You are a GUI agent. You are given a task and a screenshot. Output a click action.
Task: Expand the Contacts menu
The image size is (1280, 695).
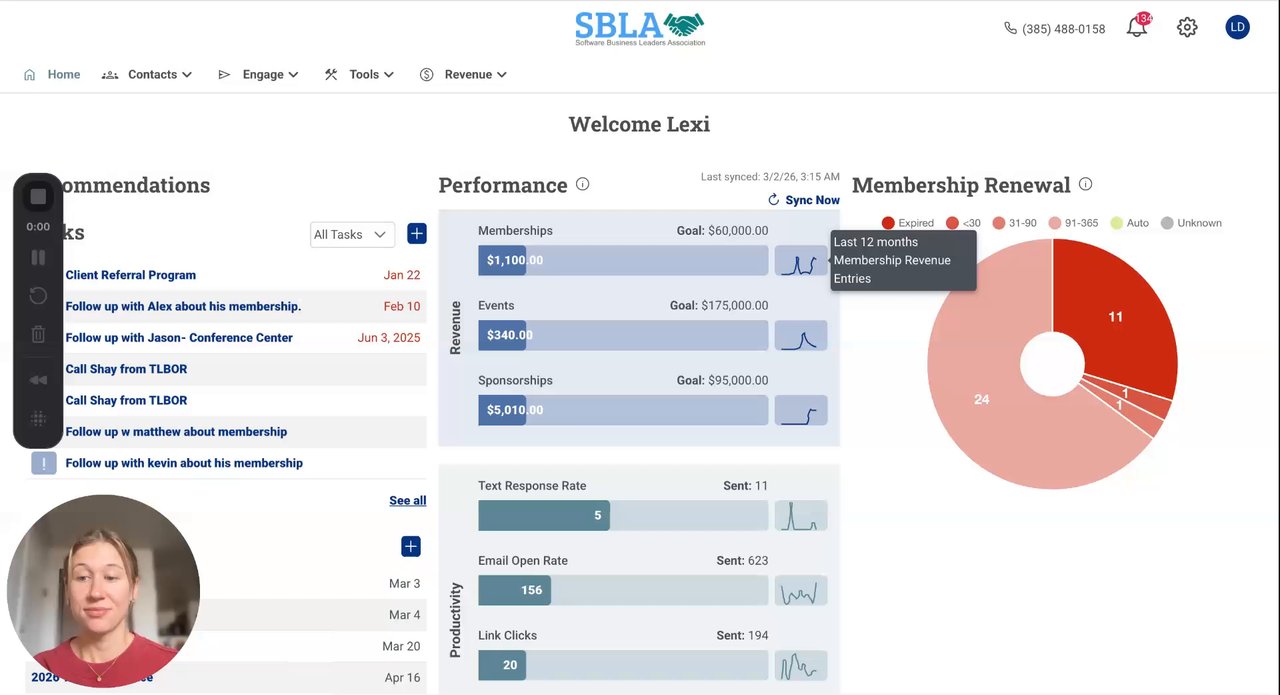[x=147, y=74]
